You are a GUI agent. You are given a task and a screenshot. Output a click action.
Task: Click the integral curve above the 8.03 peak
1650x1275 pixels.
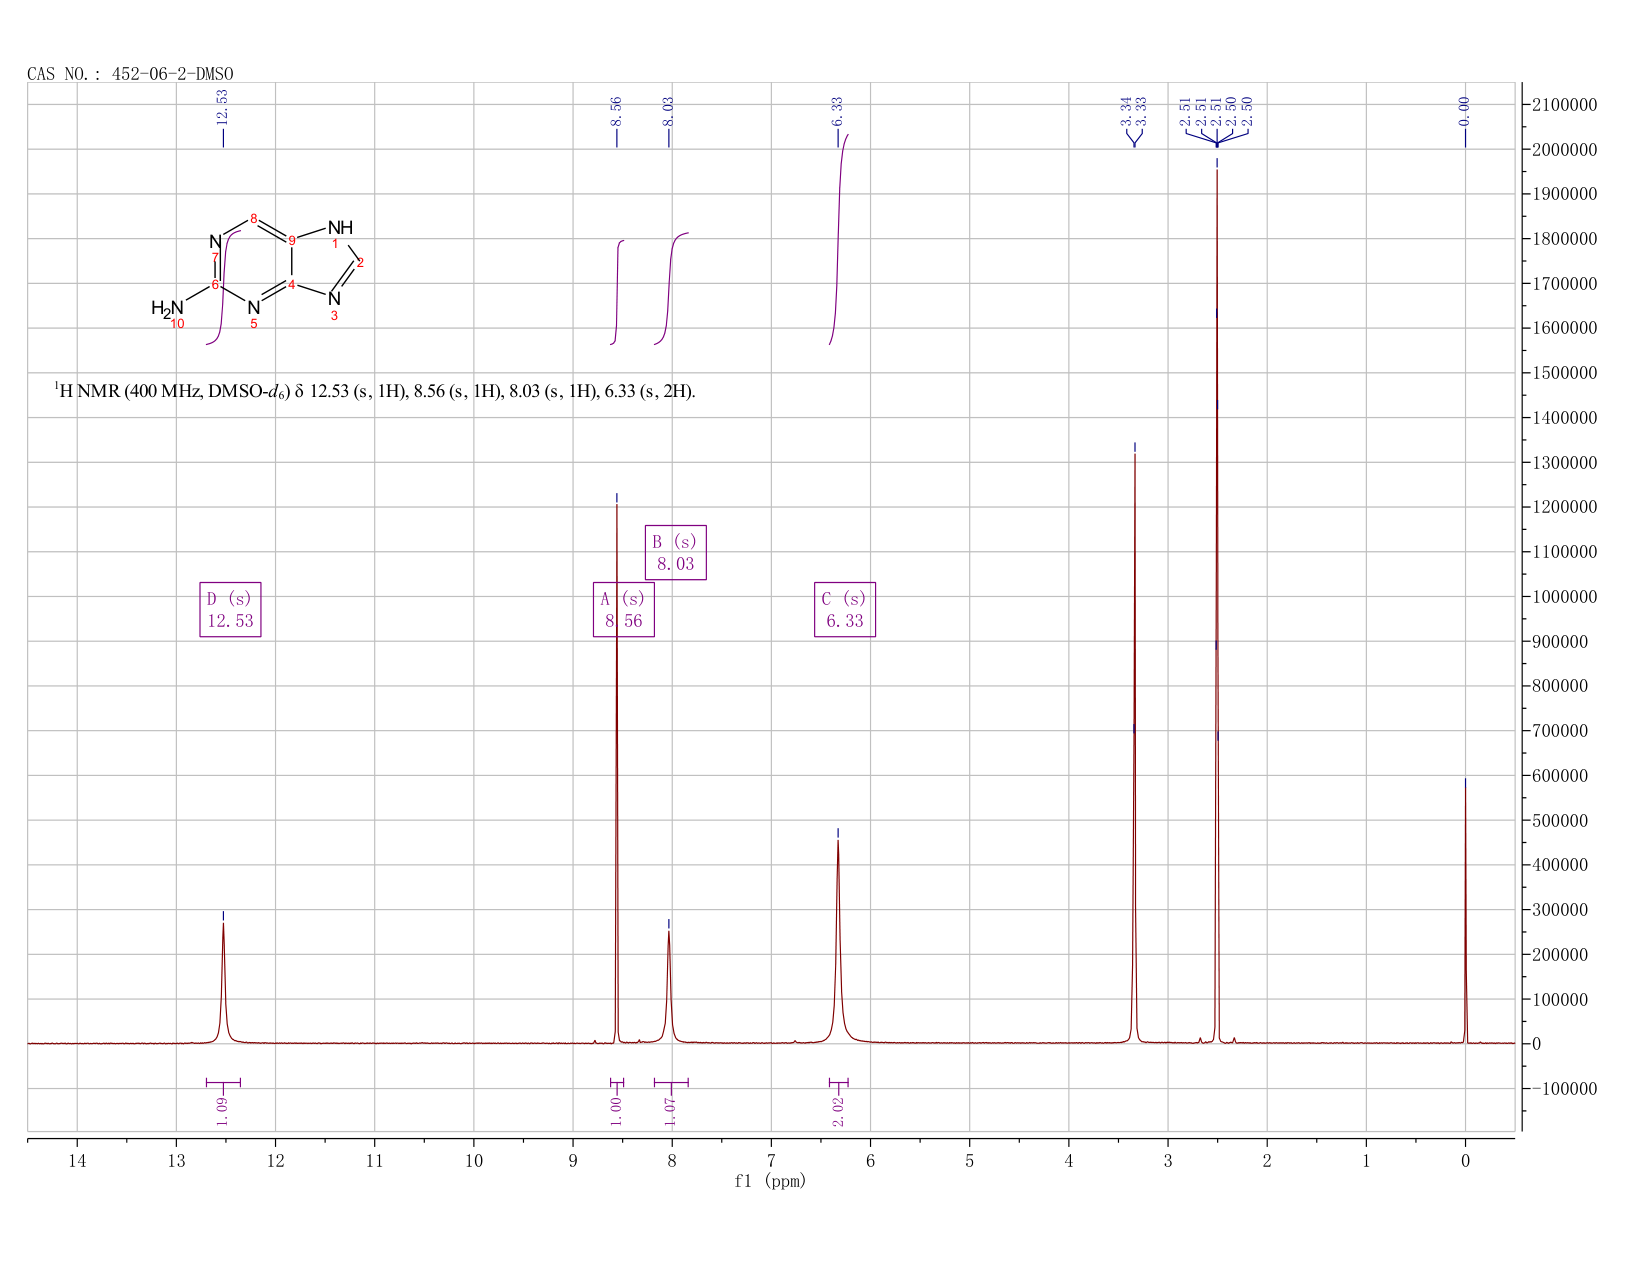tap(670, 290)
